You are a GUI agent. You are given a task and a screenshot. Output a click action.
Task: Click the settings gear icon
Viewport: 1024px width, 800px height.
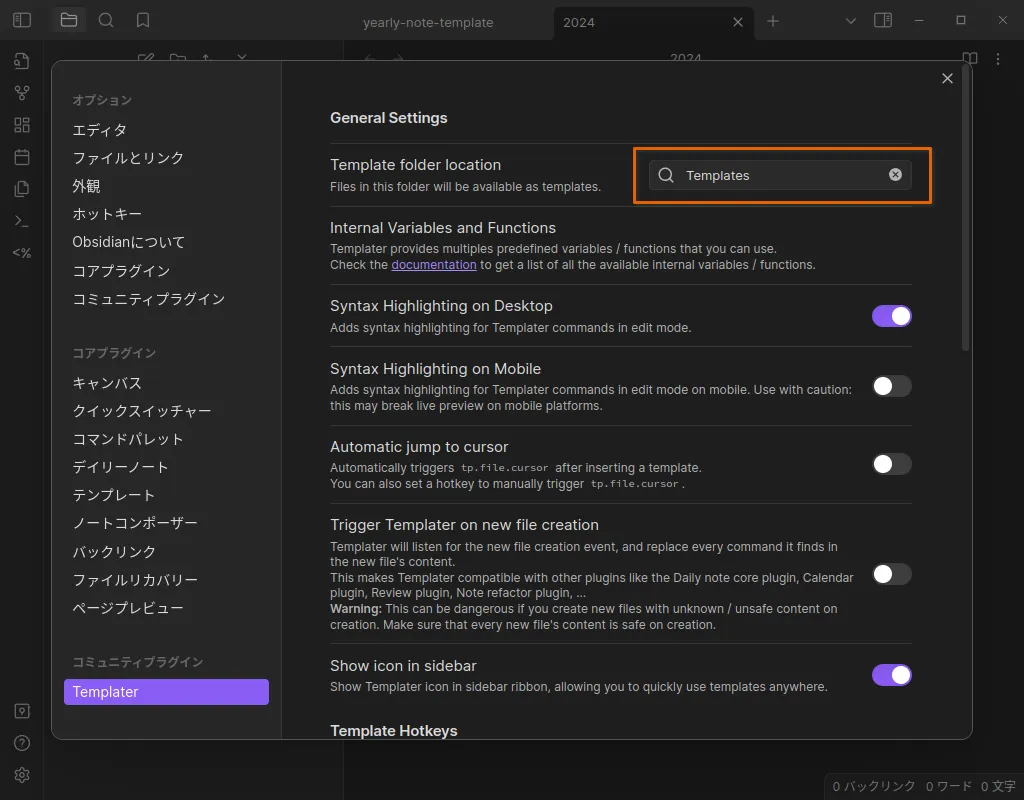22,775
